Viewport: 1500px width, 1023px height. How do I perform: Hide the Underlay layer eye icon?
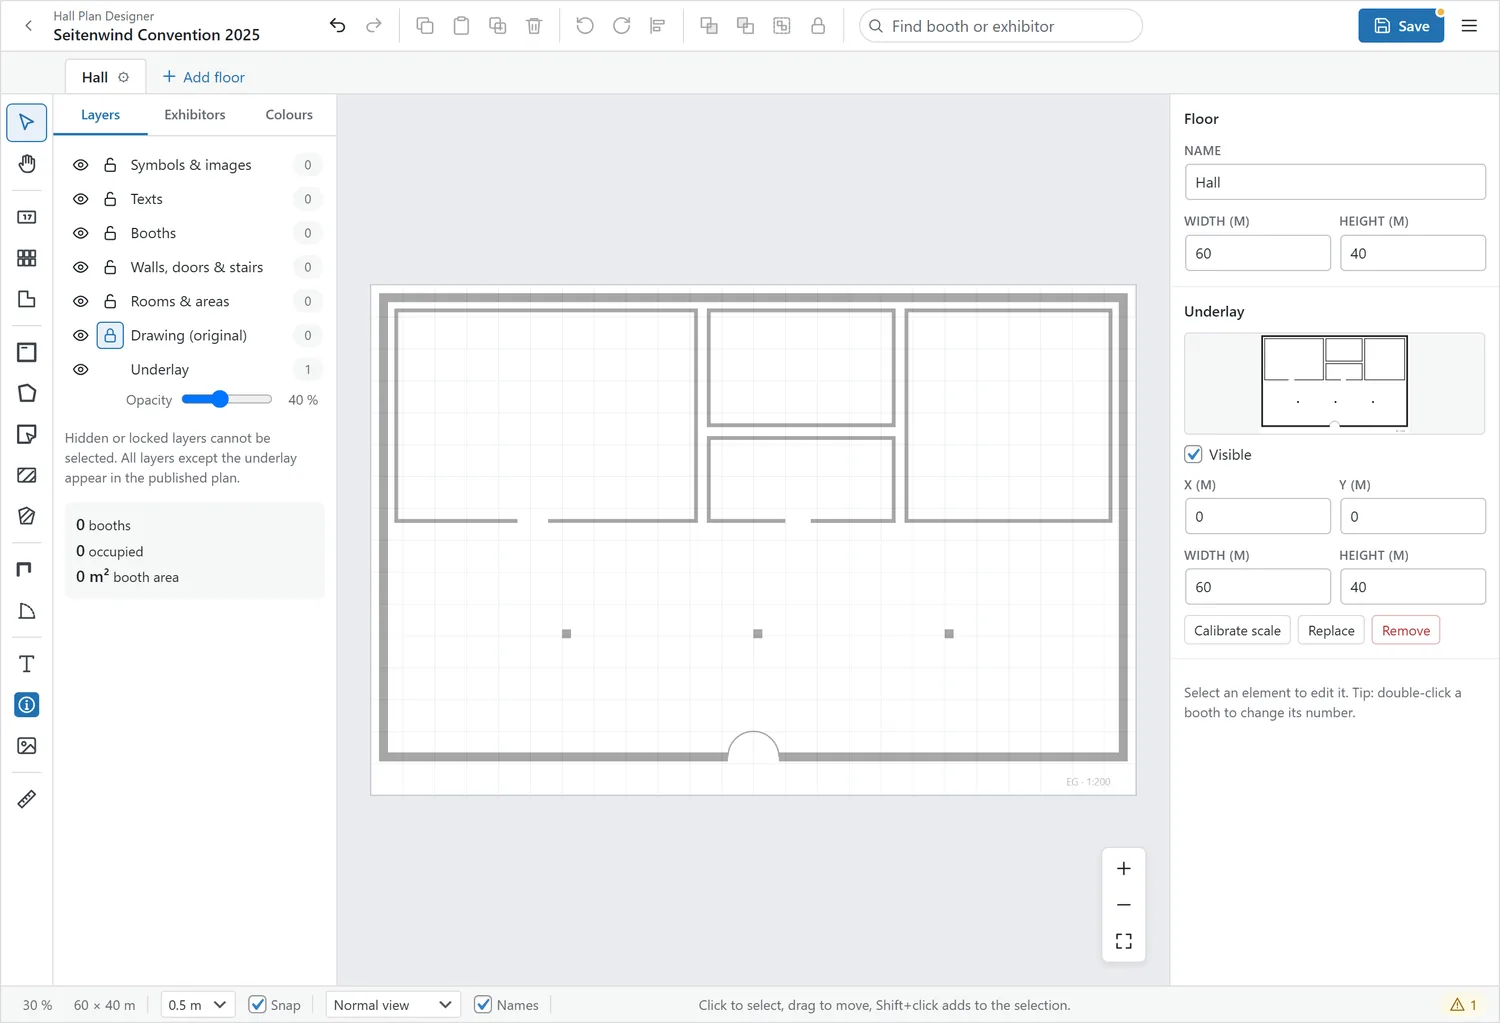(x=81, y=369)
